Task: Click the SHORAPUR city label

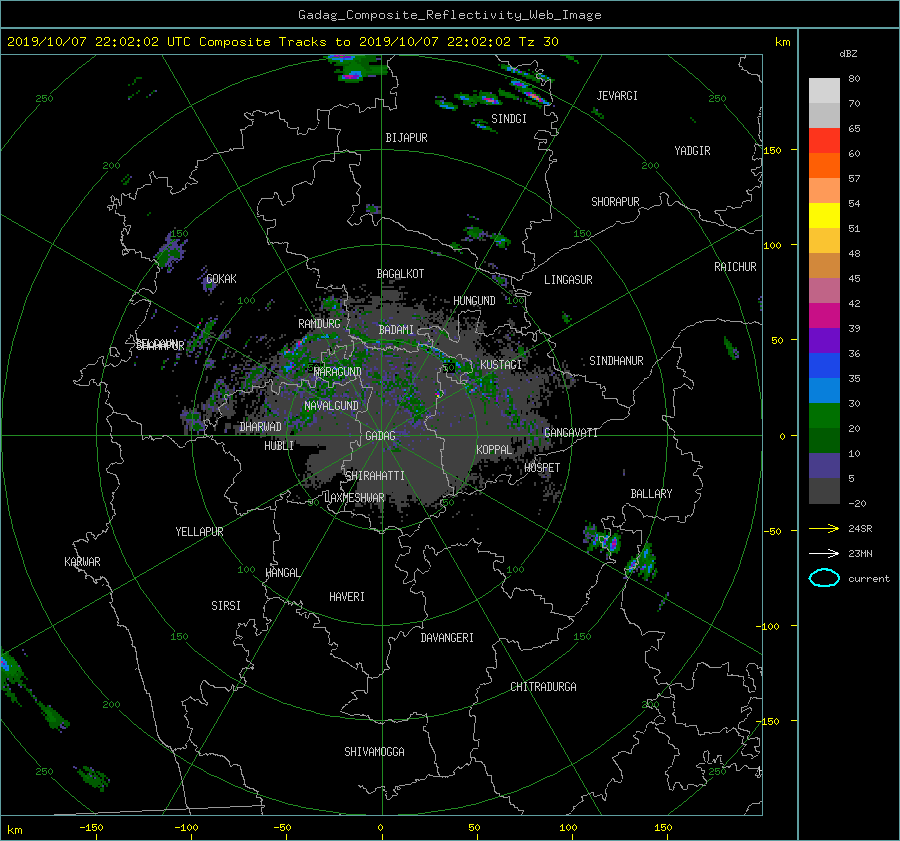Action: (x=615, y=202)
